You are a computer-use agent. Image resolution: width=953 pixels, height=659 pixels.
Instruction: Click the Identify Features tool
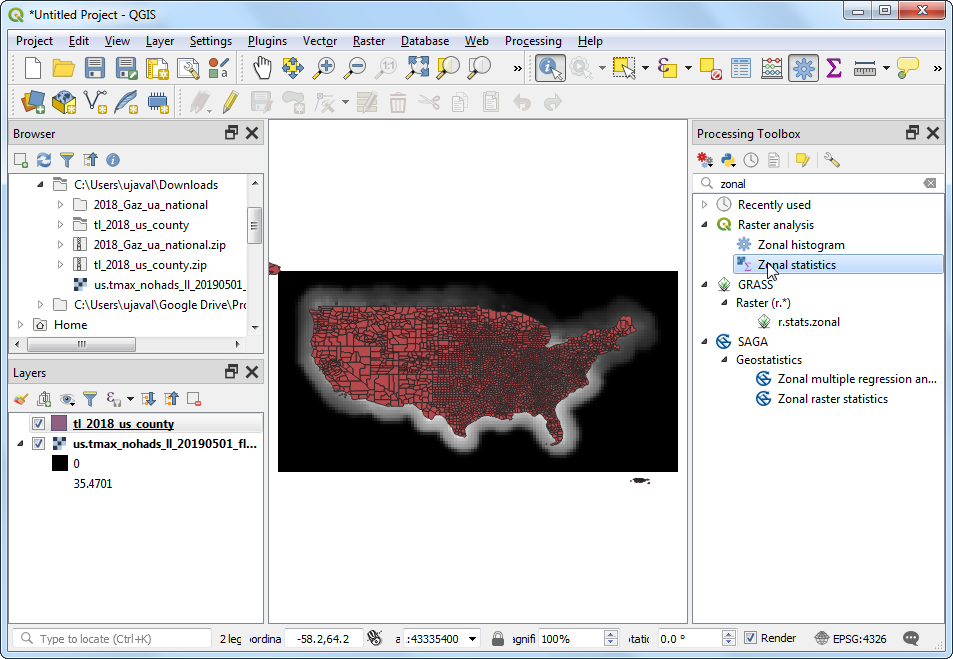click(x=550, y=68)
